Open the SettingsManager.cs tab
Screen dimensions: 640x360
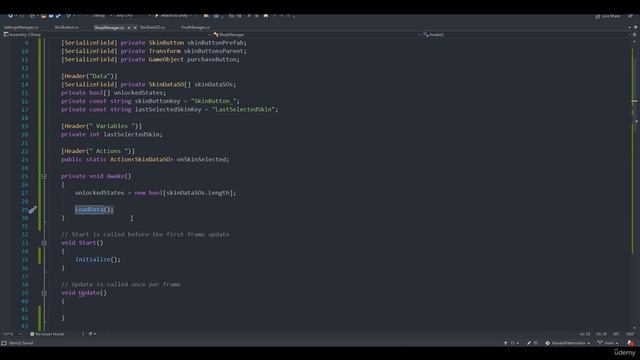[21, 27]
